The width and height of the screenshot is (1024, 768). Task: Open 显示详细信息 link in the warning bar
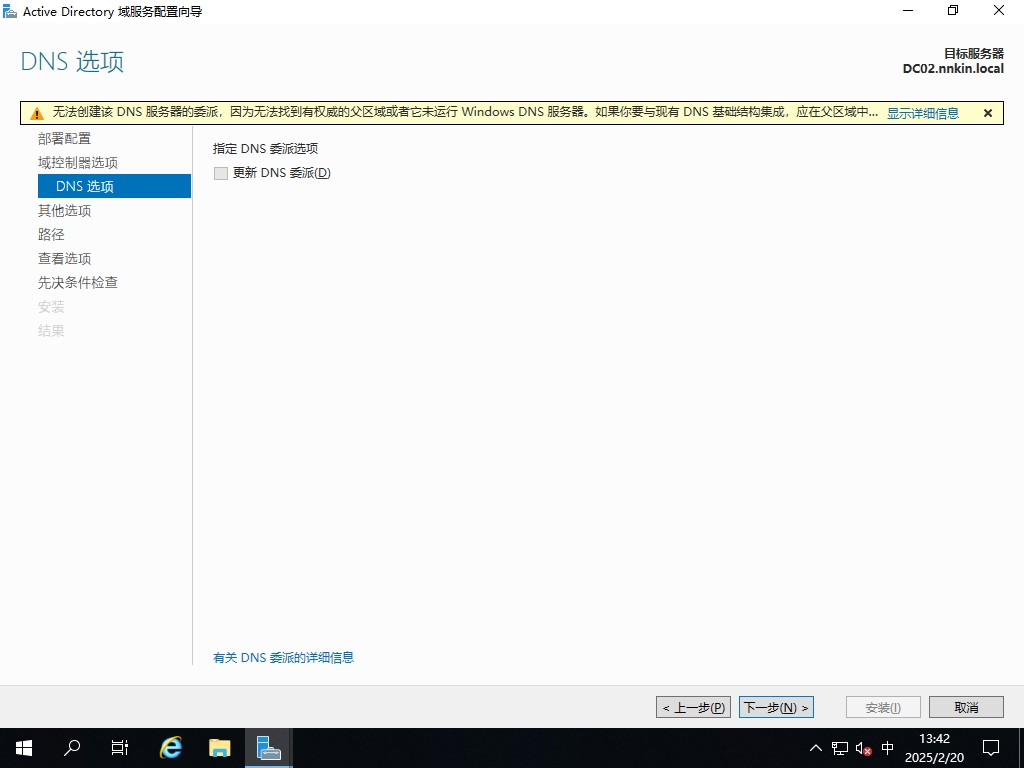(922, 113)
